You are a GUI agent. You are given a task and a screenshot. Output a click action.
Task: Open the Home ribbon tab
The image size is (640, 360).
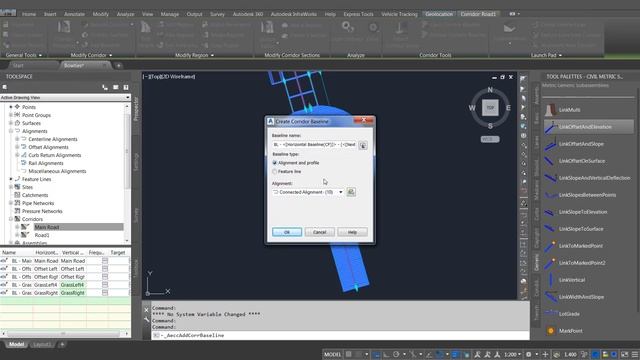(29, 14)
